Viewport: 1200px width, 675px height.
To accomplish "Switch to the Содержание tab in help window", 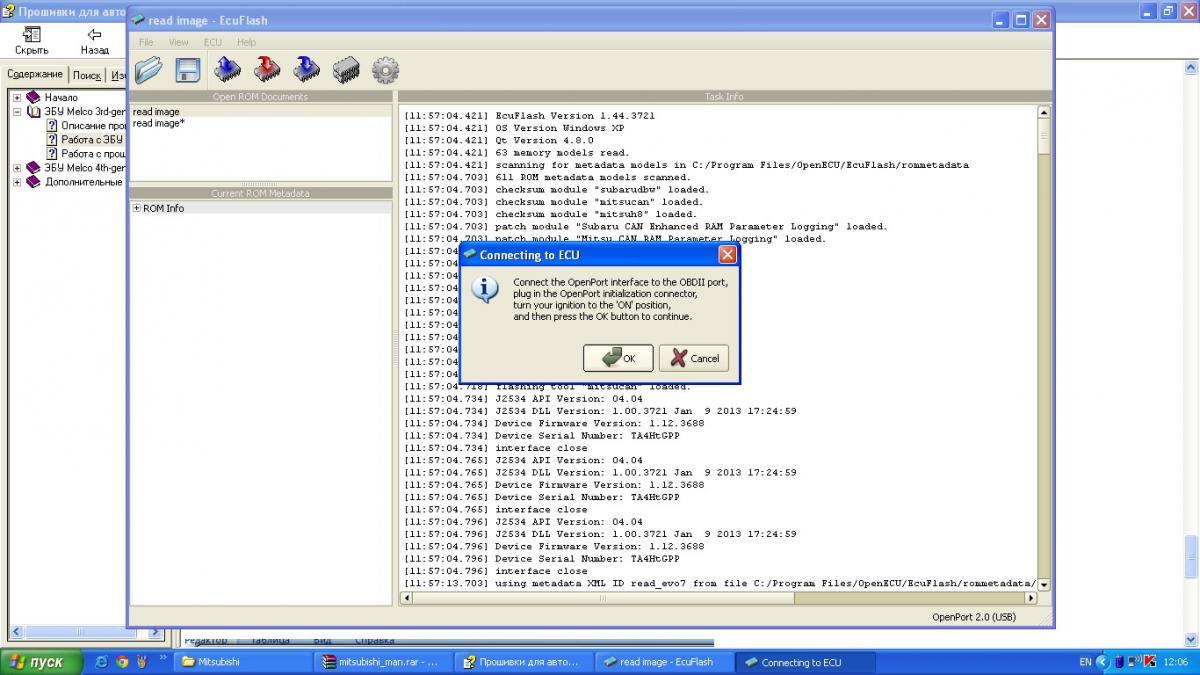I will (x=35, y=74).
